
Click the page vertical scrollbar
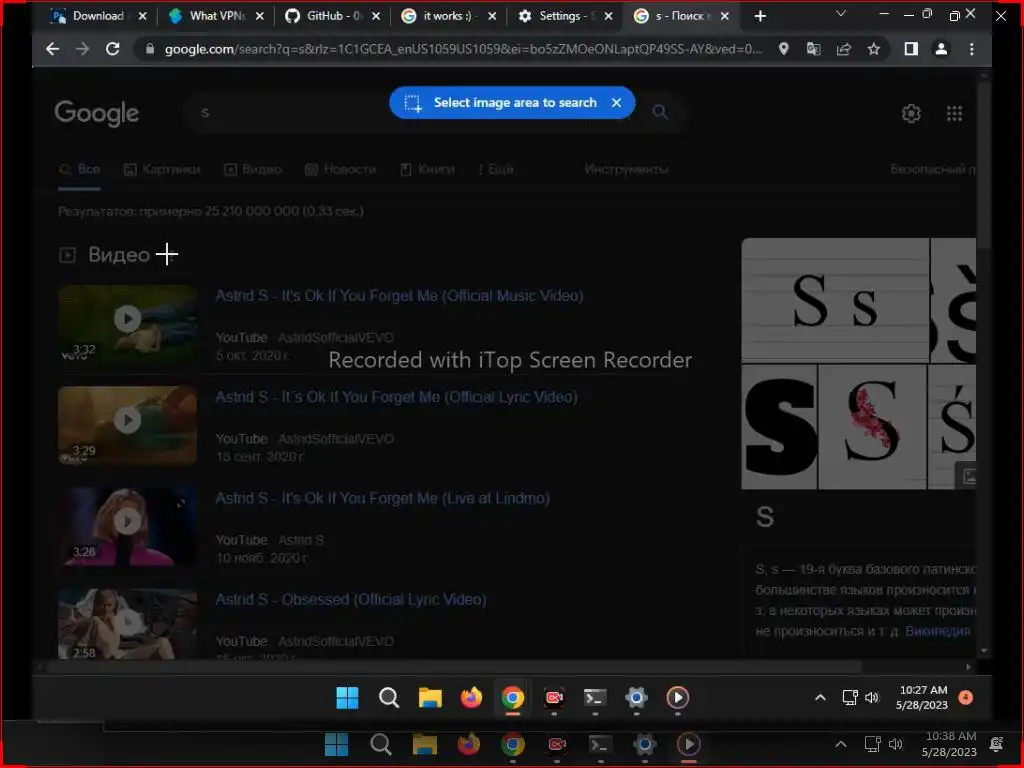[x=984, y=163]
